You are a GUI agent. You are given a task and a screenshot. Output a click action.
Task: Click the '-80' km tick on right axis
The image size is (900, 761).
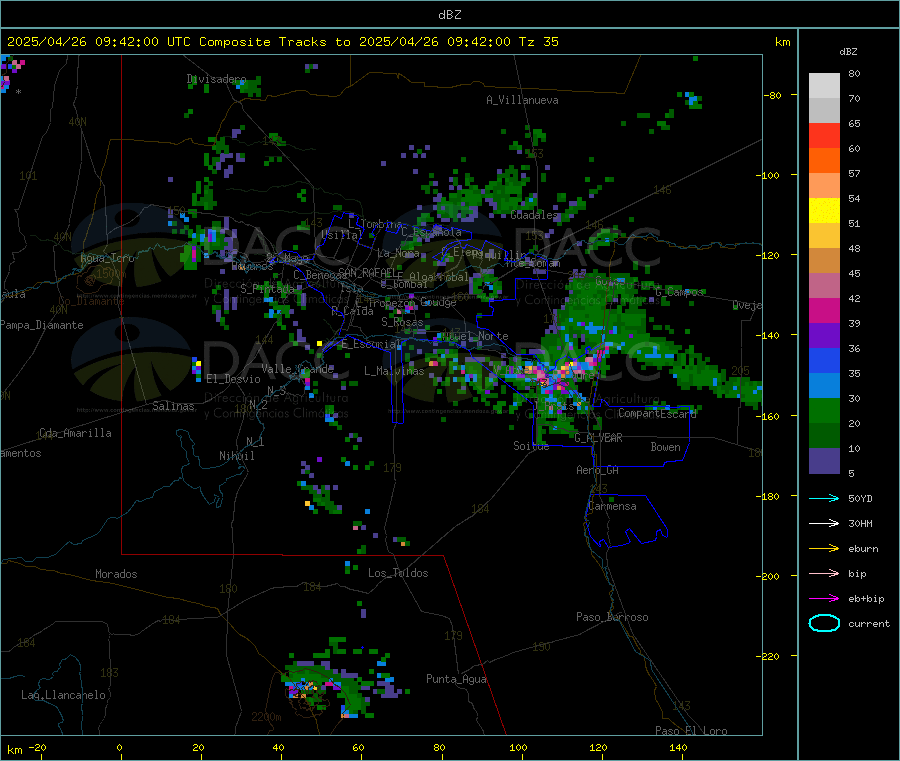pos(773,95)
